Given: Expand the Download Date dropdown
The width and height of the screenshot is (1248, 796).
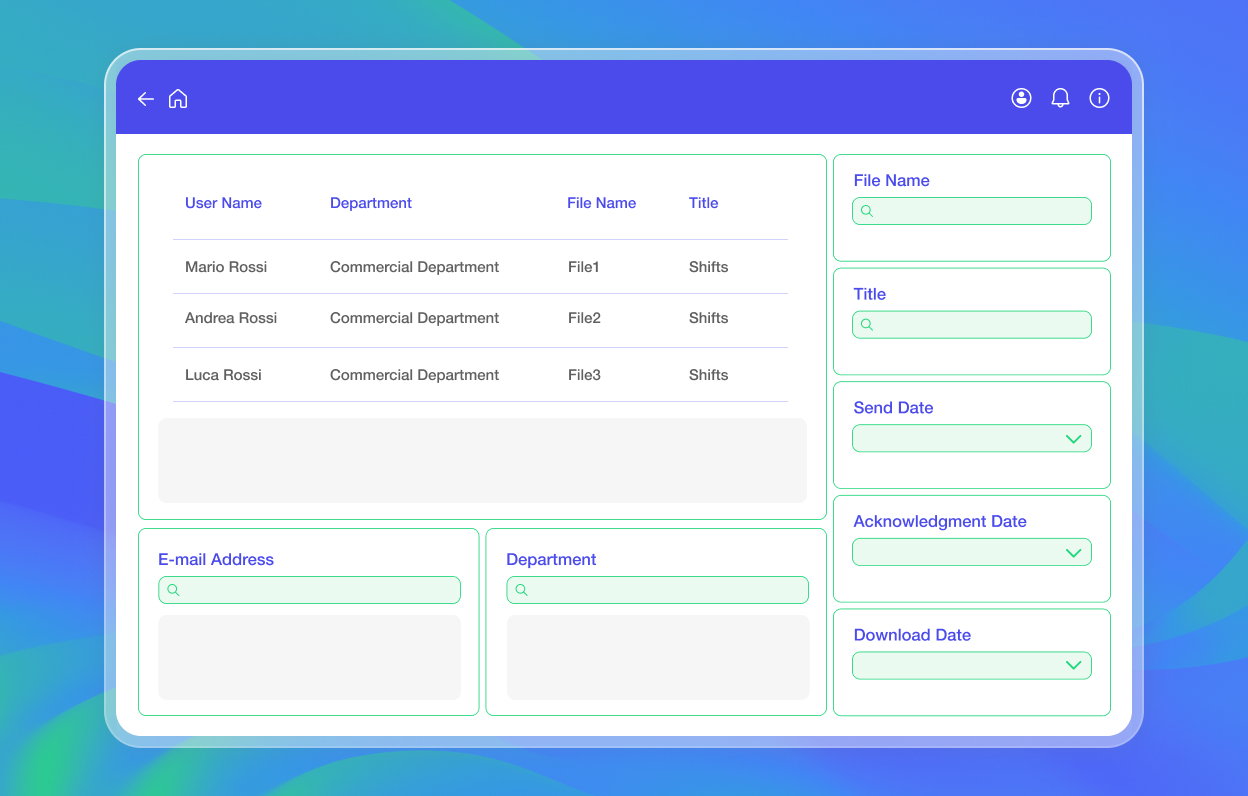Looking at the screenshot, I should pyautogui.click(x=972, y=666).
